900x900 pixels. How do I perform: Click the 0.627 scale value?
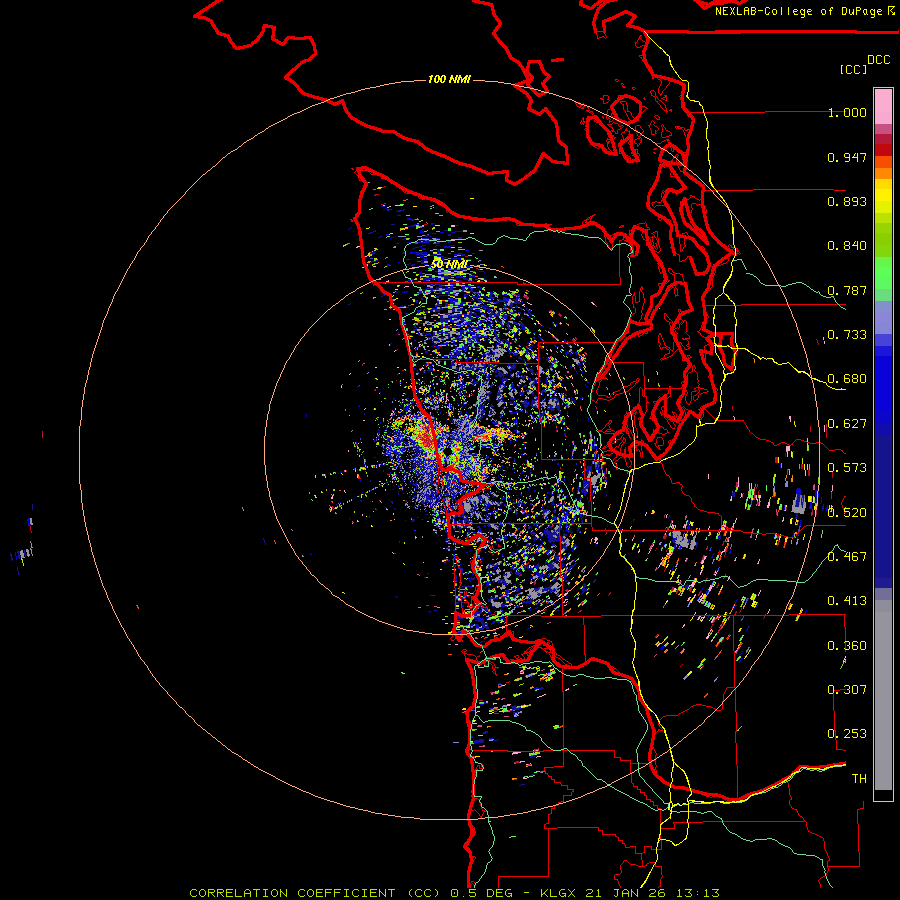click(847, 424)
